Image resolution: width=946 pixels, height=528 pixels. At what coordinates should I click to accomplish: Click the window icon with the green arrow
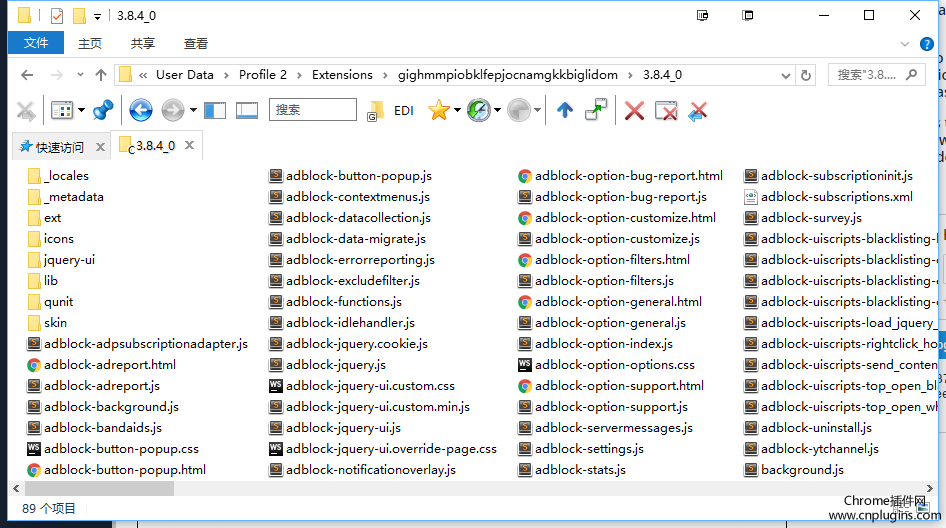point(596,110)
